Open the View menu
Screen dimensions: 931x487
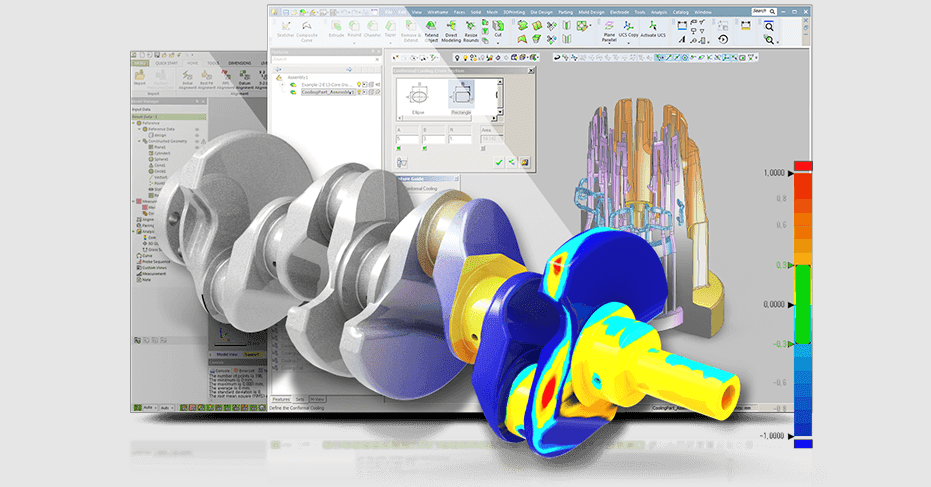tap(417, 12)
